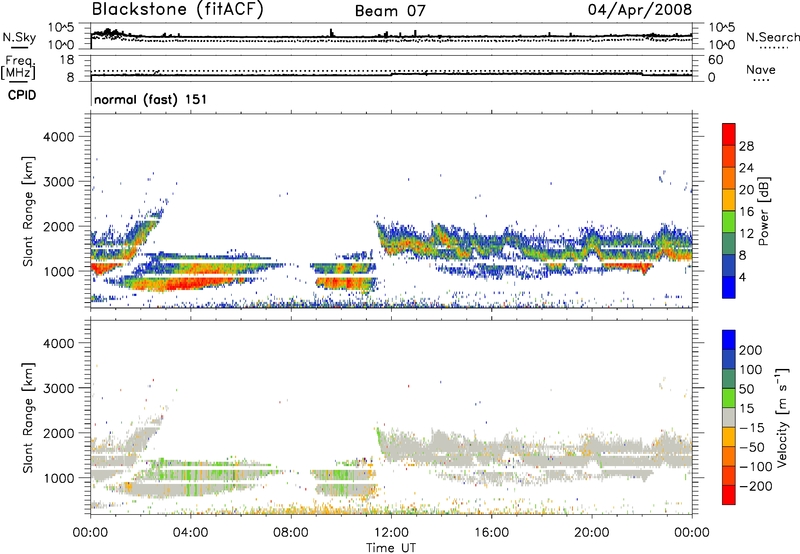Pick the blue top segment of velocity colorbar
Screen dimensions: 800x554
[x=729, y=340]
